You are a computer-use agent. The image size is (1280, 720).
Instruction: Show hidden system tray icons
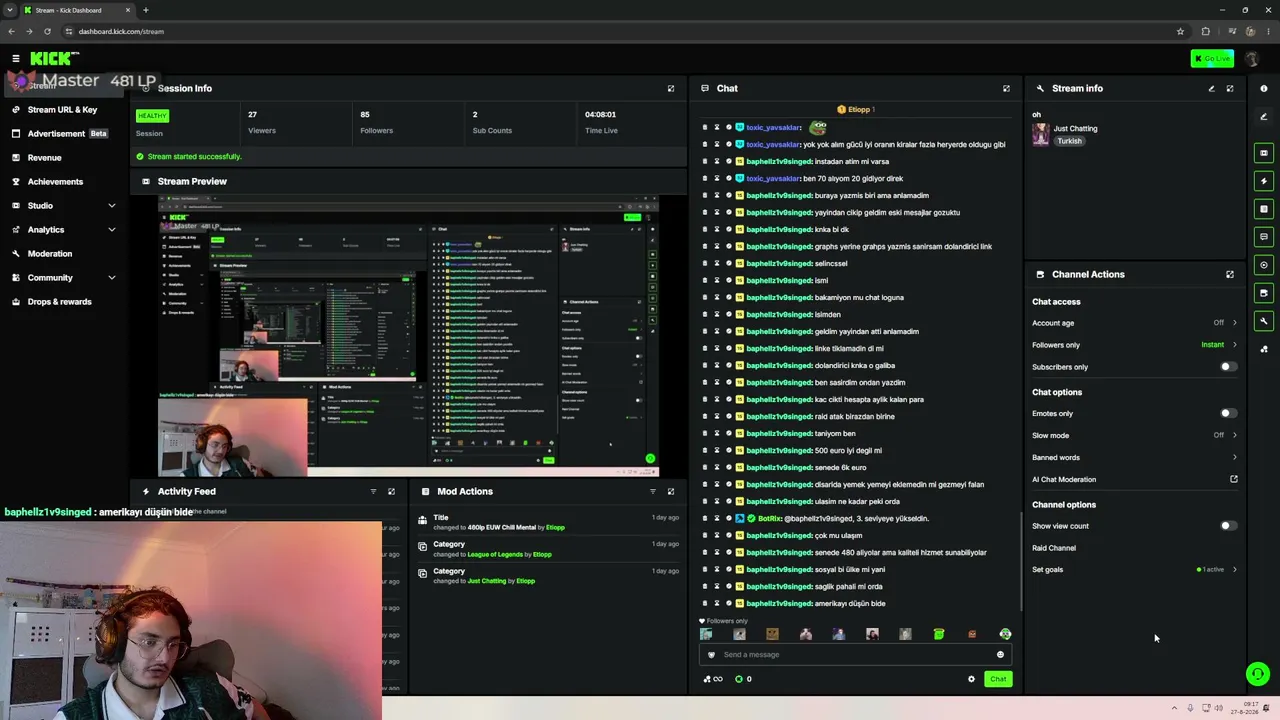pyautogui.click(x=1174, y=708)
